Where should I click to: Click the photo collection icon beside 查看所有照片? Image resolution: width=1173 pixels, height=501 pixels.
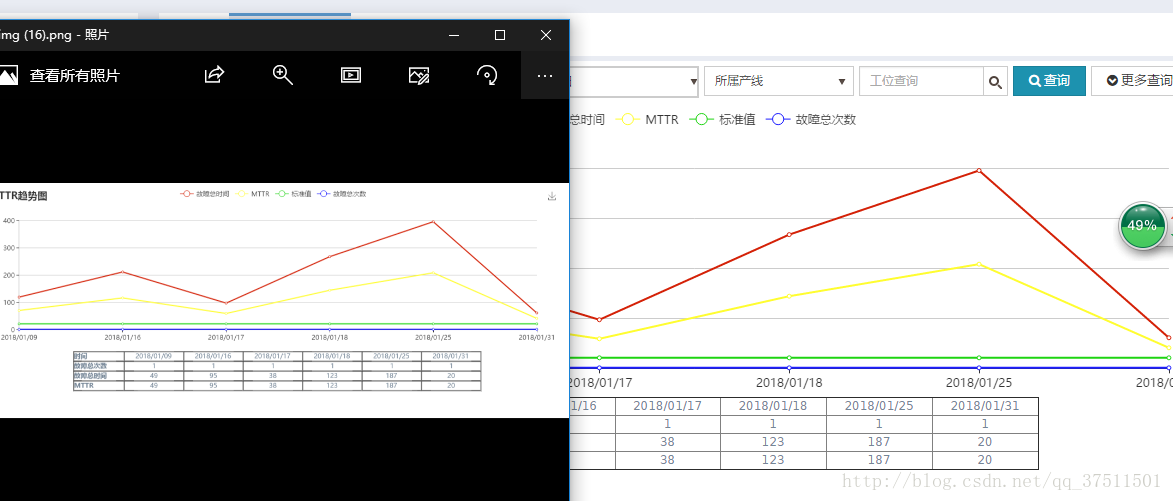pyautogui.click(x=8, y=75)
